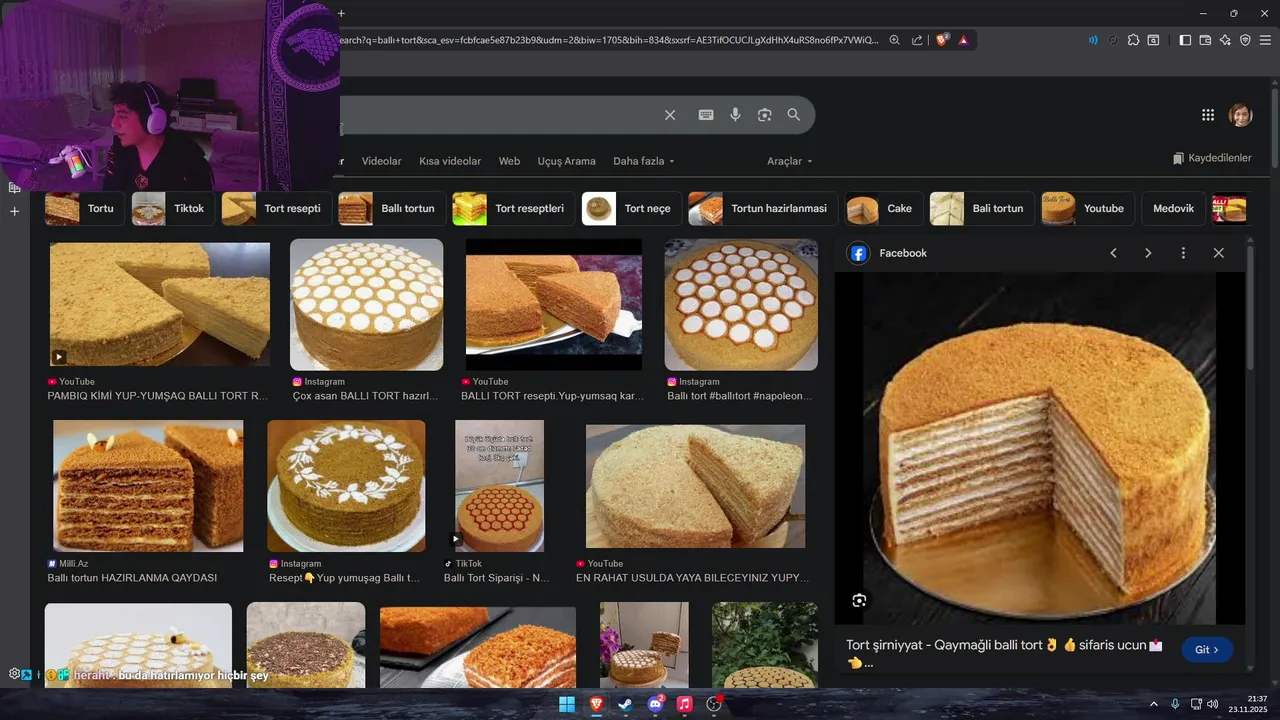Open the clock and date in taskbar

tap(1248, 704)
